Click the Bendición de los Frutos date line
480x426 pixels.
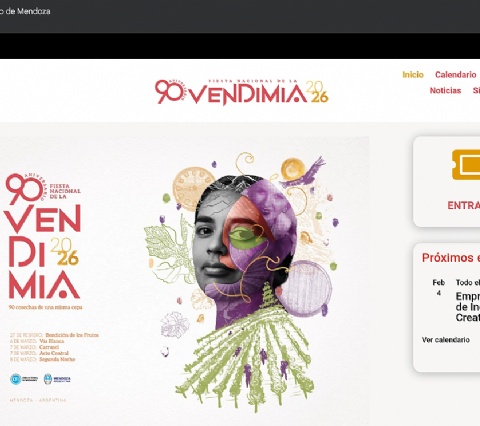pyautogui.click(x=54, y=335)
